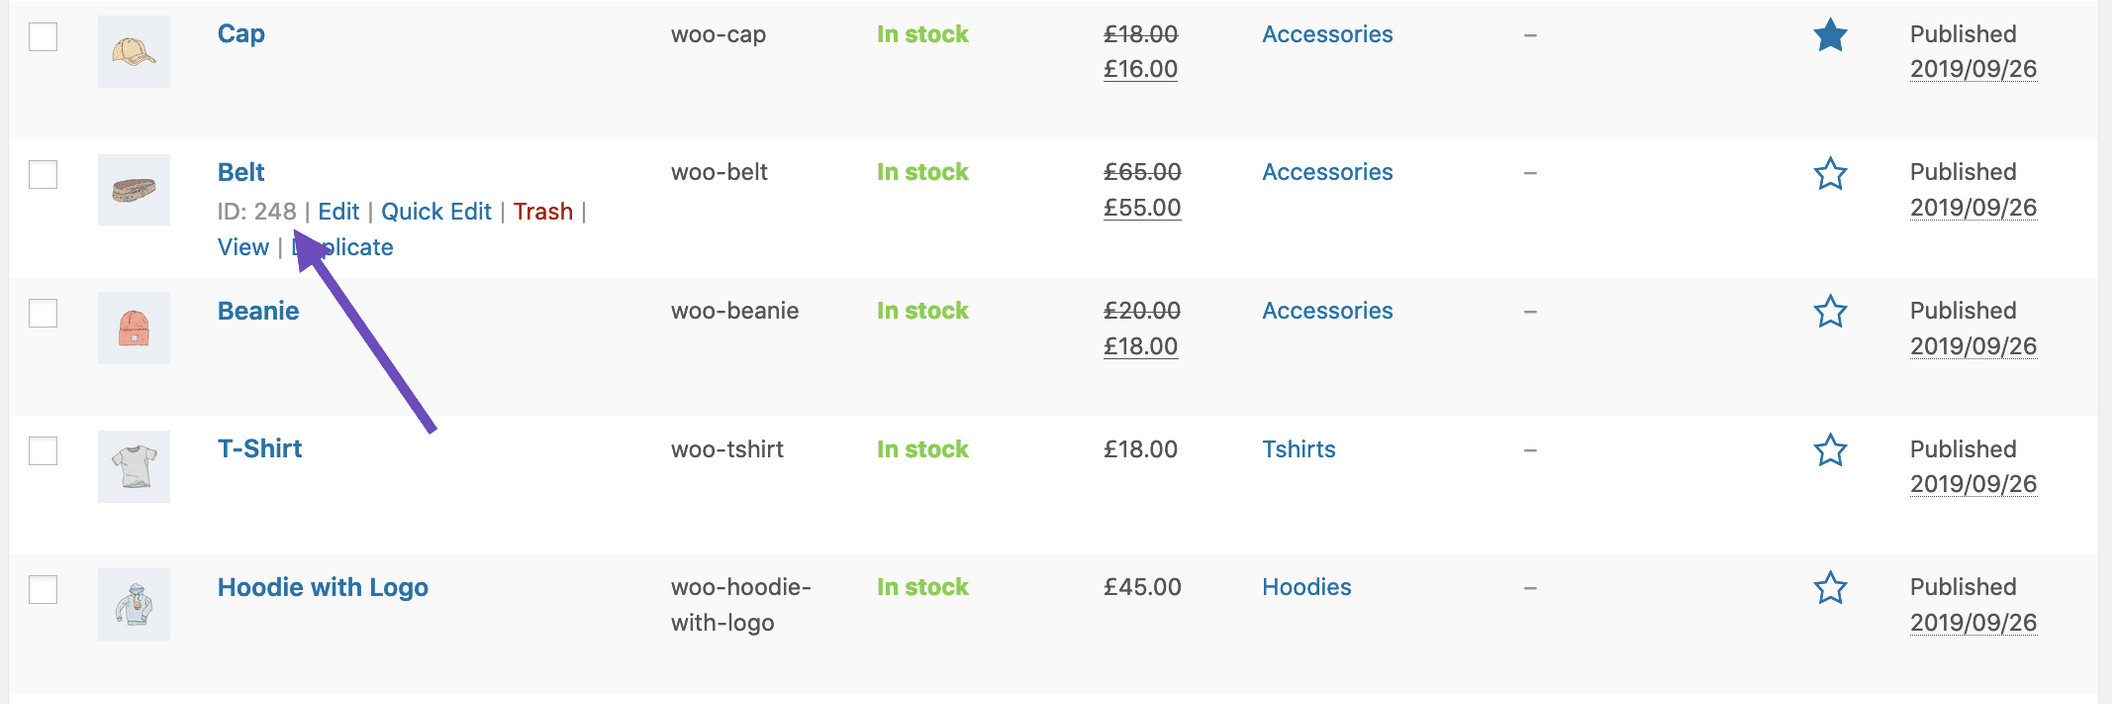This screenshot has height=704, width=2112.
Task: Check the Belt product checkbox
Action: (x=42, y=175)
